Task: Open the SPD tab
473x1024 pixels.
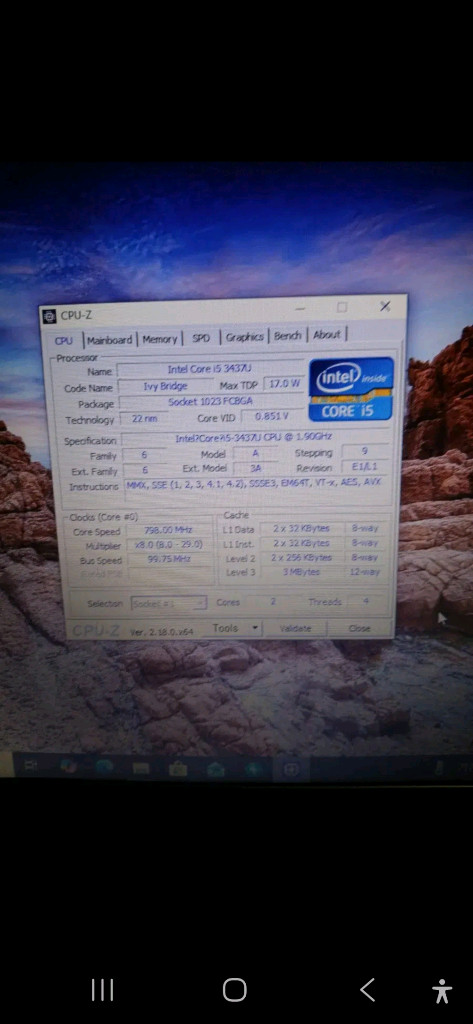Action: (201, 338)
